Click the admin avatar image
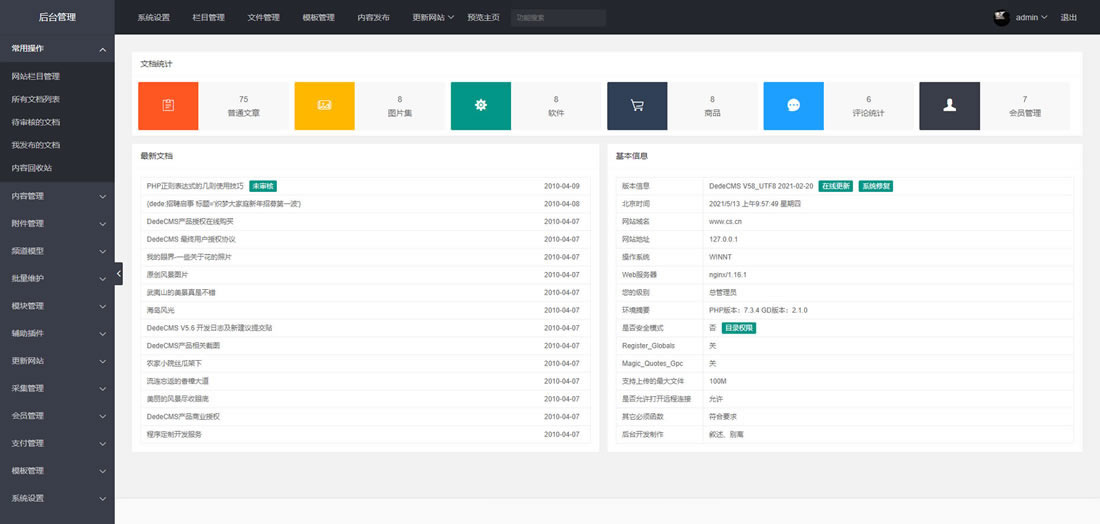The image size is (1100, 524). pyautogui.click(x=1001, y=17)
